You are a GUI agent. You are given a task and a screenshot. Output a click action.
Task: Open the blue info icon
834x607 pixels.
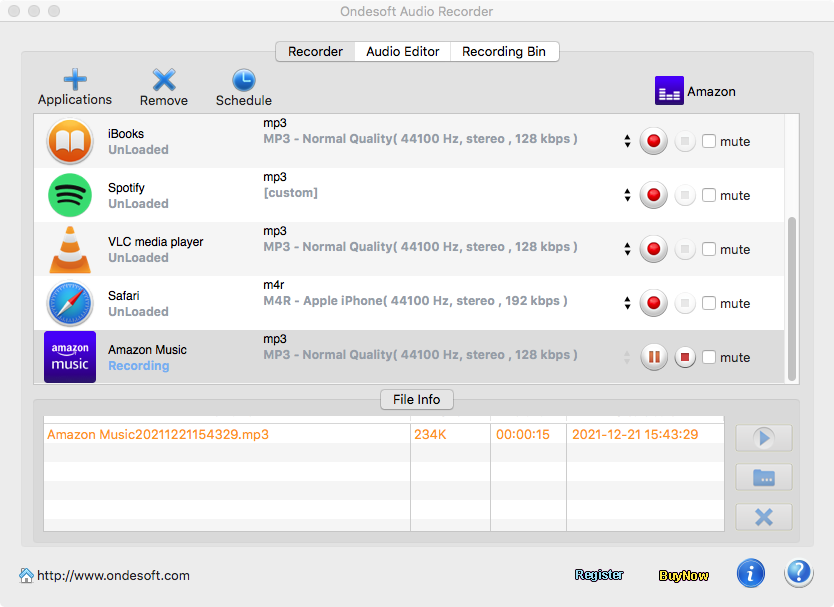tap(750, 573)
